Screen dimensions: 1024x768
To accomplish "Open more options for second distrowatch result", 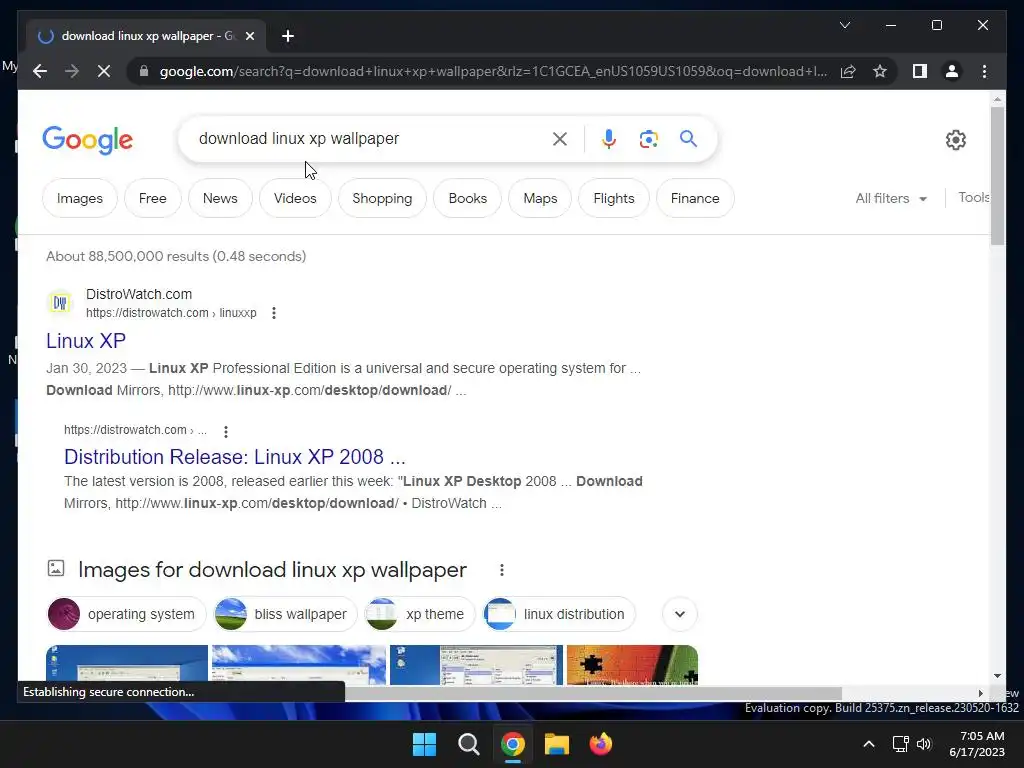I will pos(225,431).
